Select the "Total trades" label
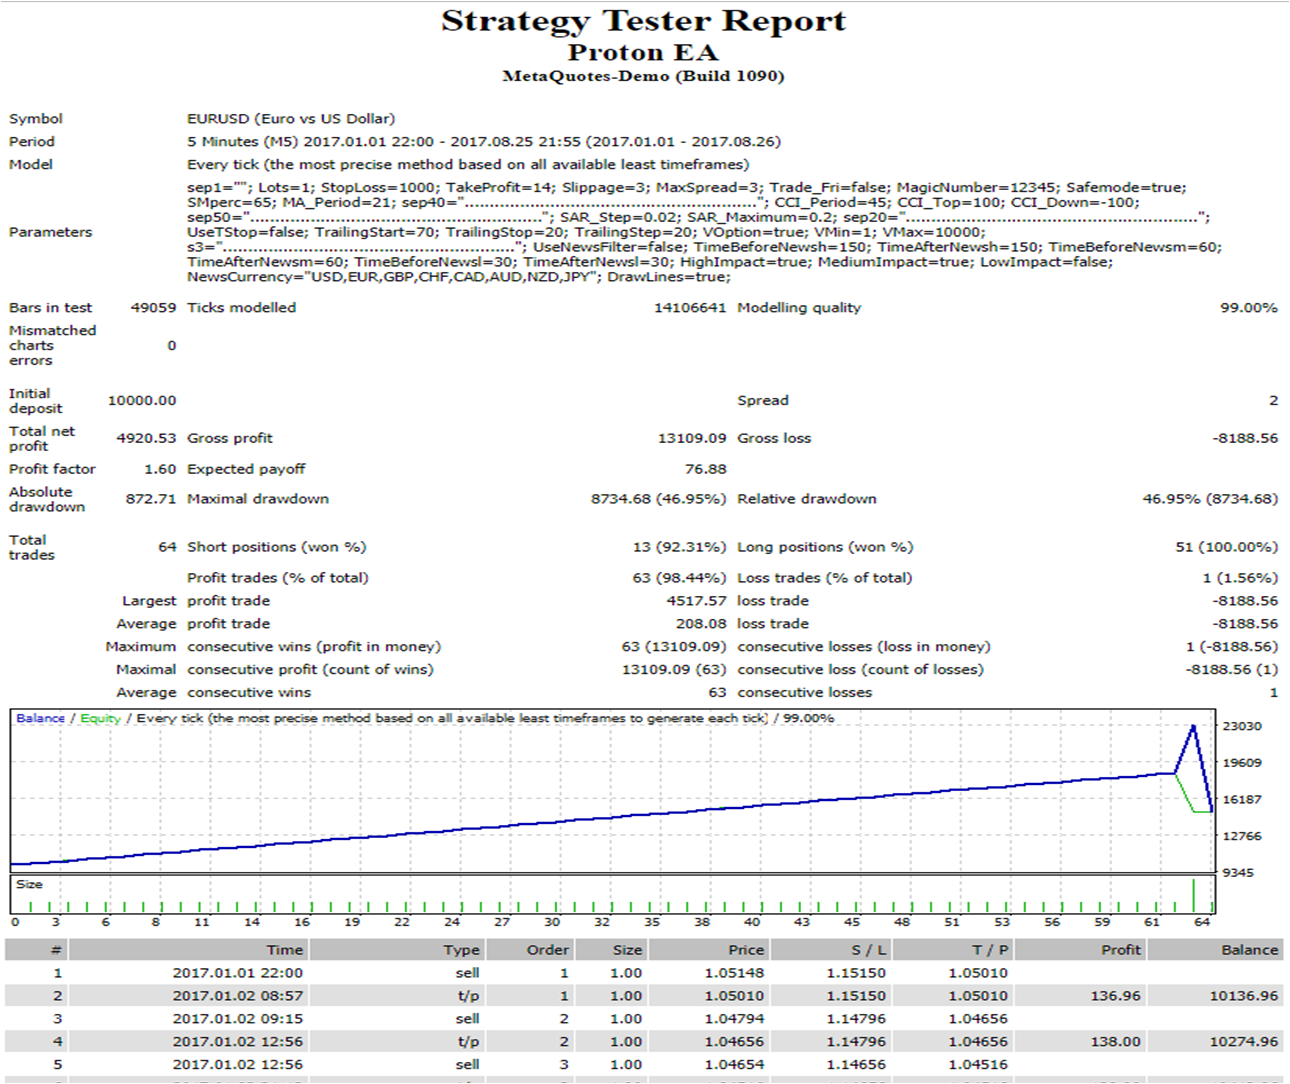The width and height of the screenshot is (1290, 1084). [x=32, y=548]
